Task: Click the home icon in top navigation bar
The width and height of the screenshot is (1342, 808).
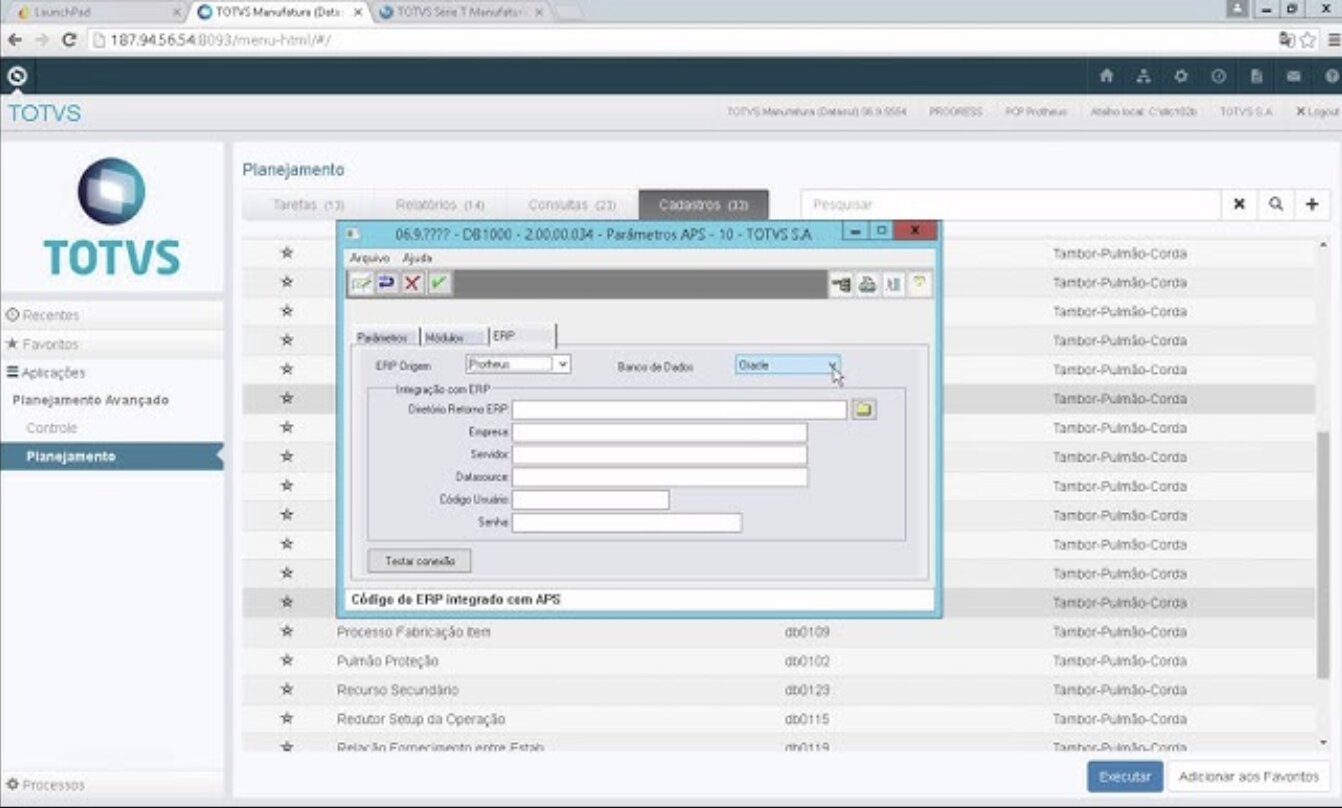Action: click(x=1106, y=76)
